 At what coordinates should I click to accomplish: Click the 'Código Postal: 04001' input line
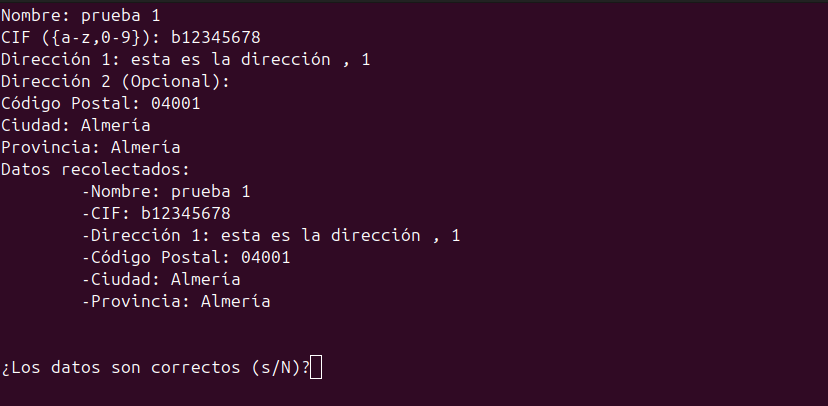click(x=100, y=103)
